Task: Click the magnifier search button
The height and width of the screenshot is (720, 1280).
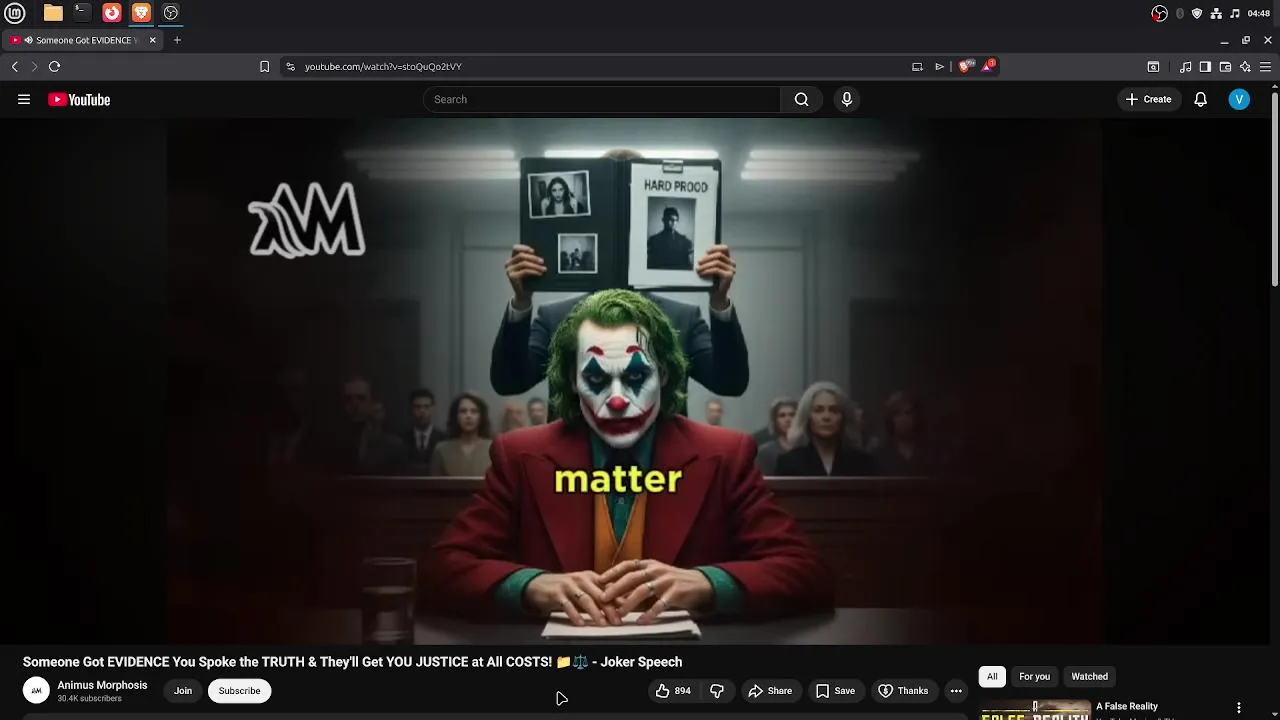Action: [801, 99]
